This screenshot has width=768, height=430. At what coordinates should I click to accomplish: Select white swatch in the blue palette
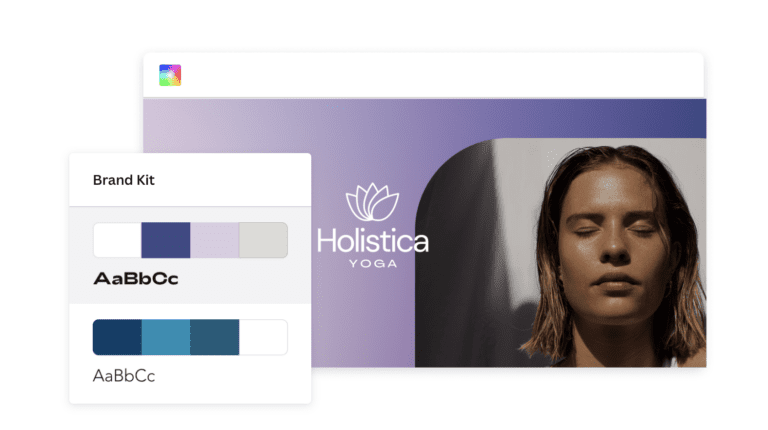tap(263, 337)
